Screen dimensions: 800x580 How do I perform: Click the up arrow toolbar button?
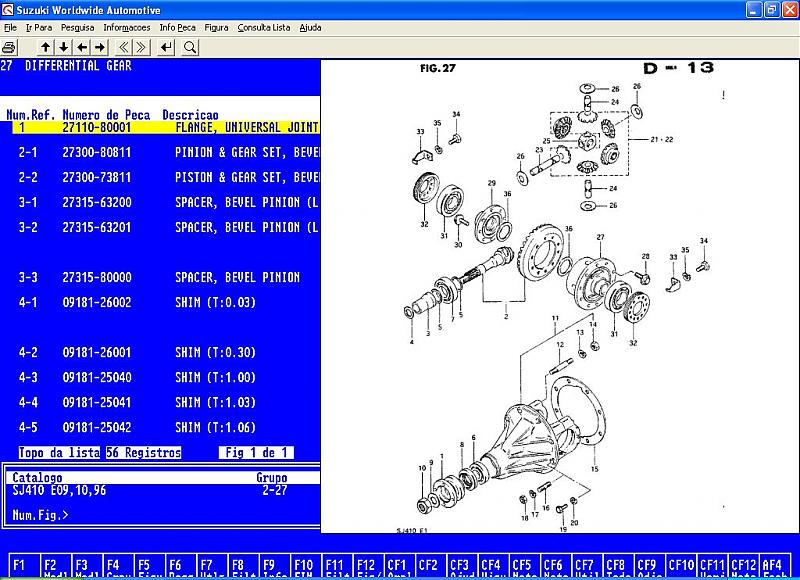point(45,47)
